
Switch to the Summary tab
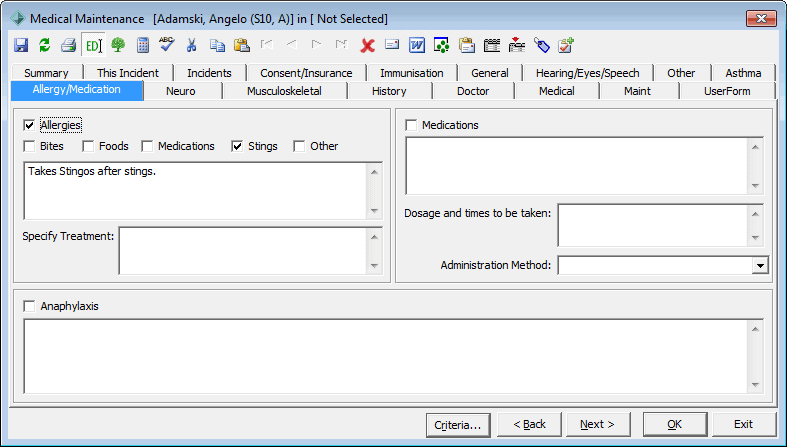pos(46,73)
